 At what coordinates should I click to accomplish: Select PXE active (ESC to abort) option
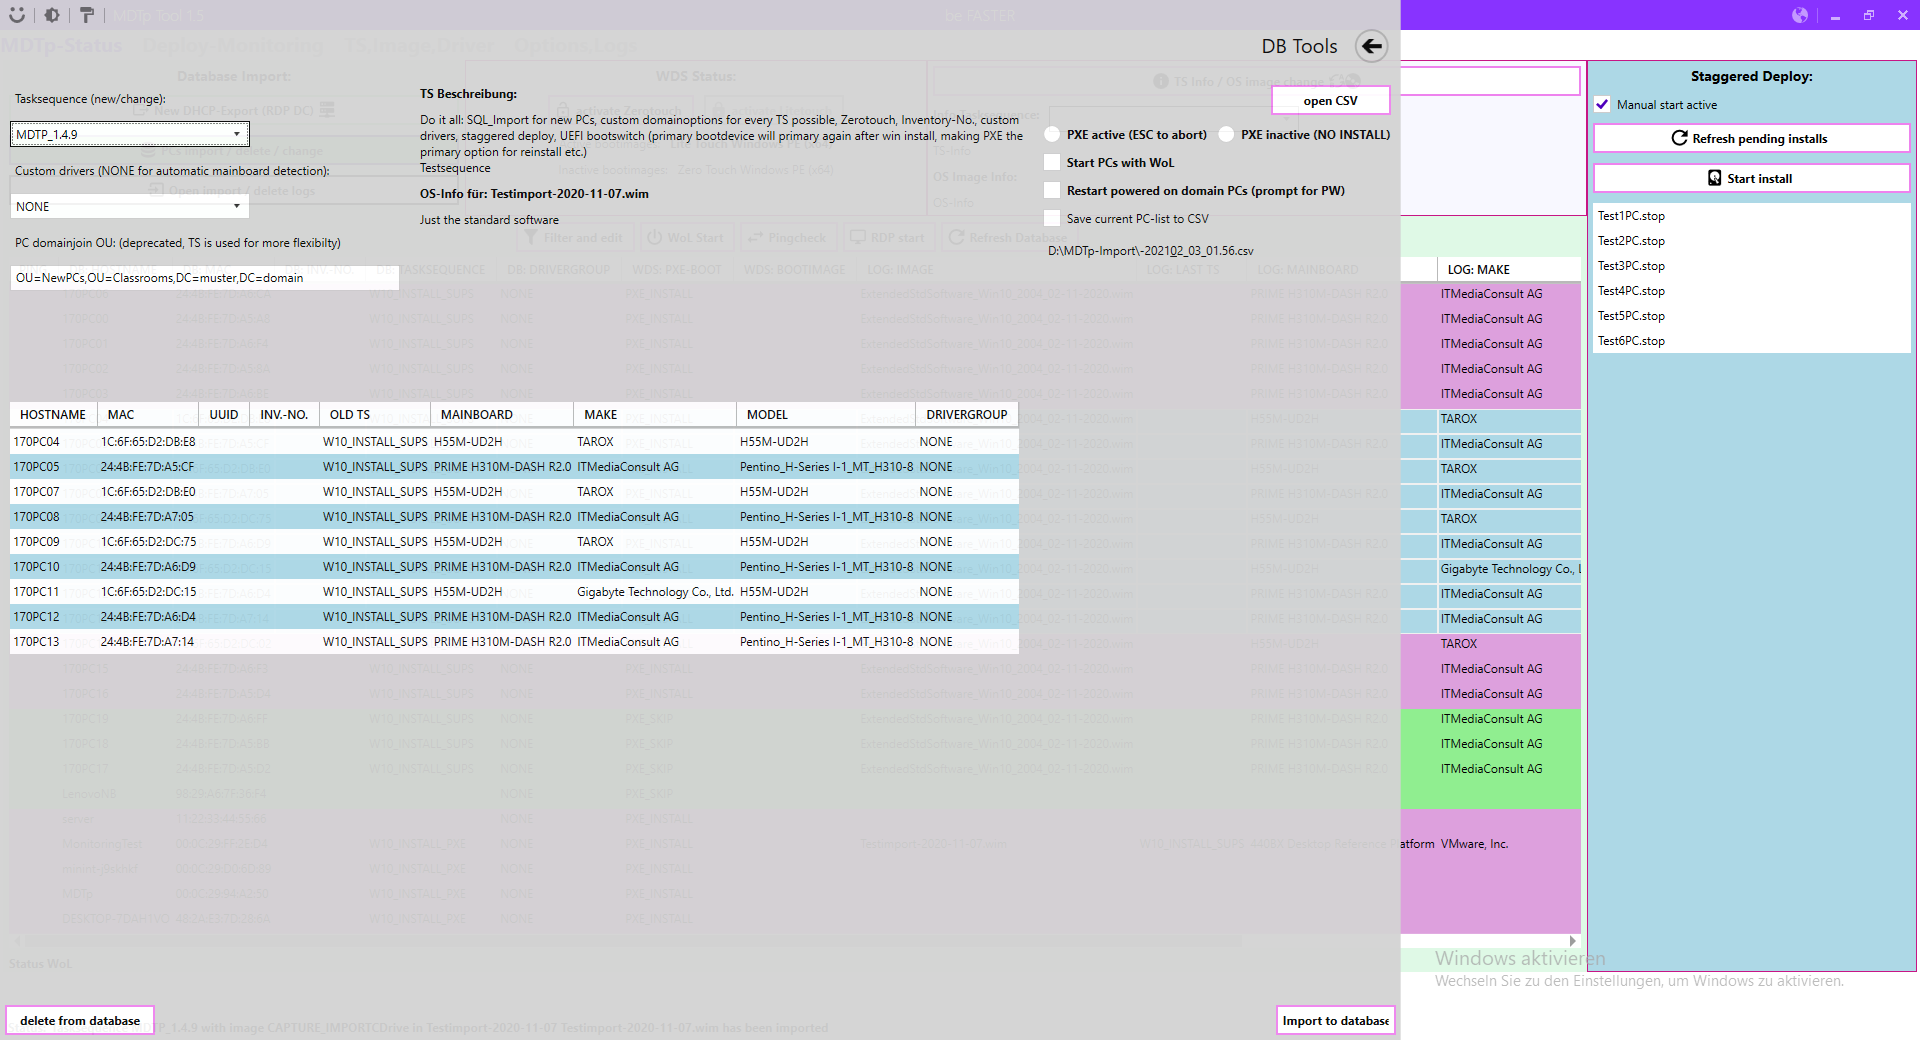(1052, 135)
